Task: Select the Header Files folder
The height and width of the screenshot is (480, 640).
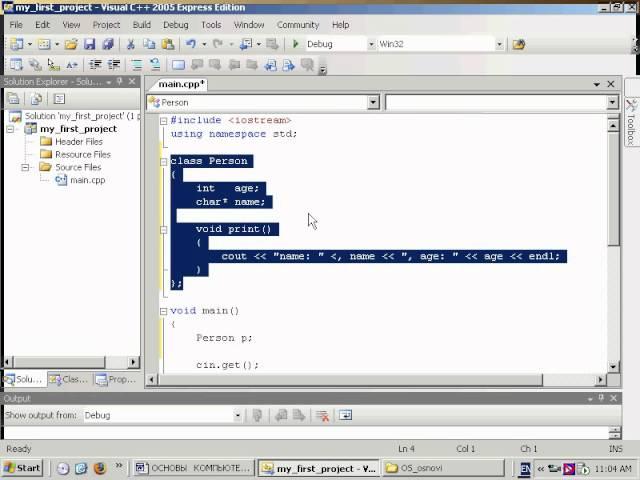Action: point(79,142)
